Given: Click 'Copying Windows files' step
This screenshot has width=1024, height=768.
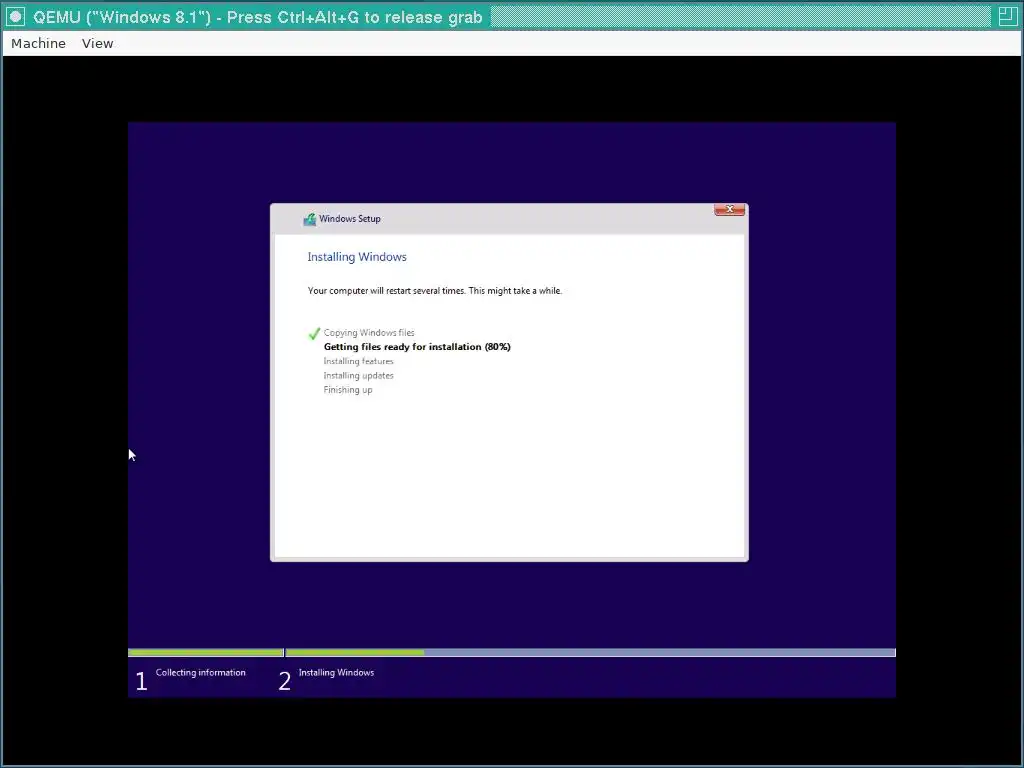Looking at the screenshot, I should (369, 332).
